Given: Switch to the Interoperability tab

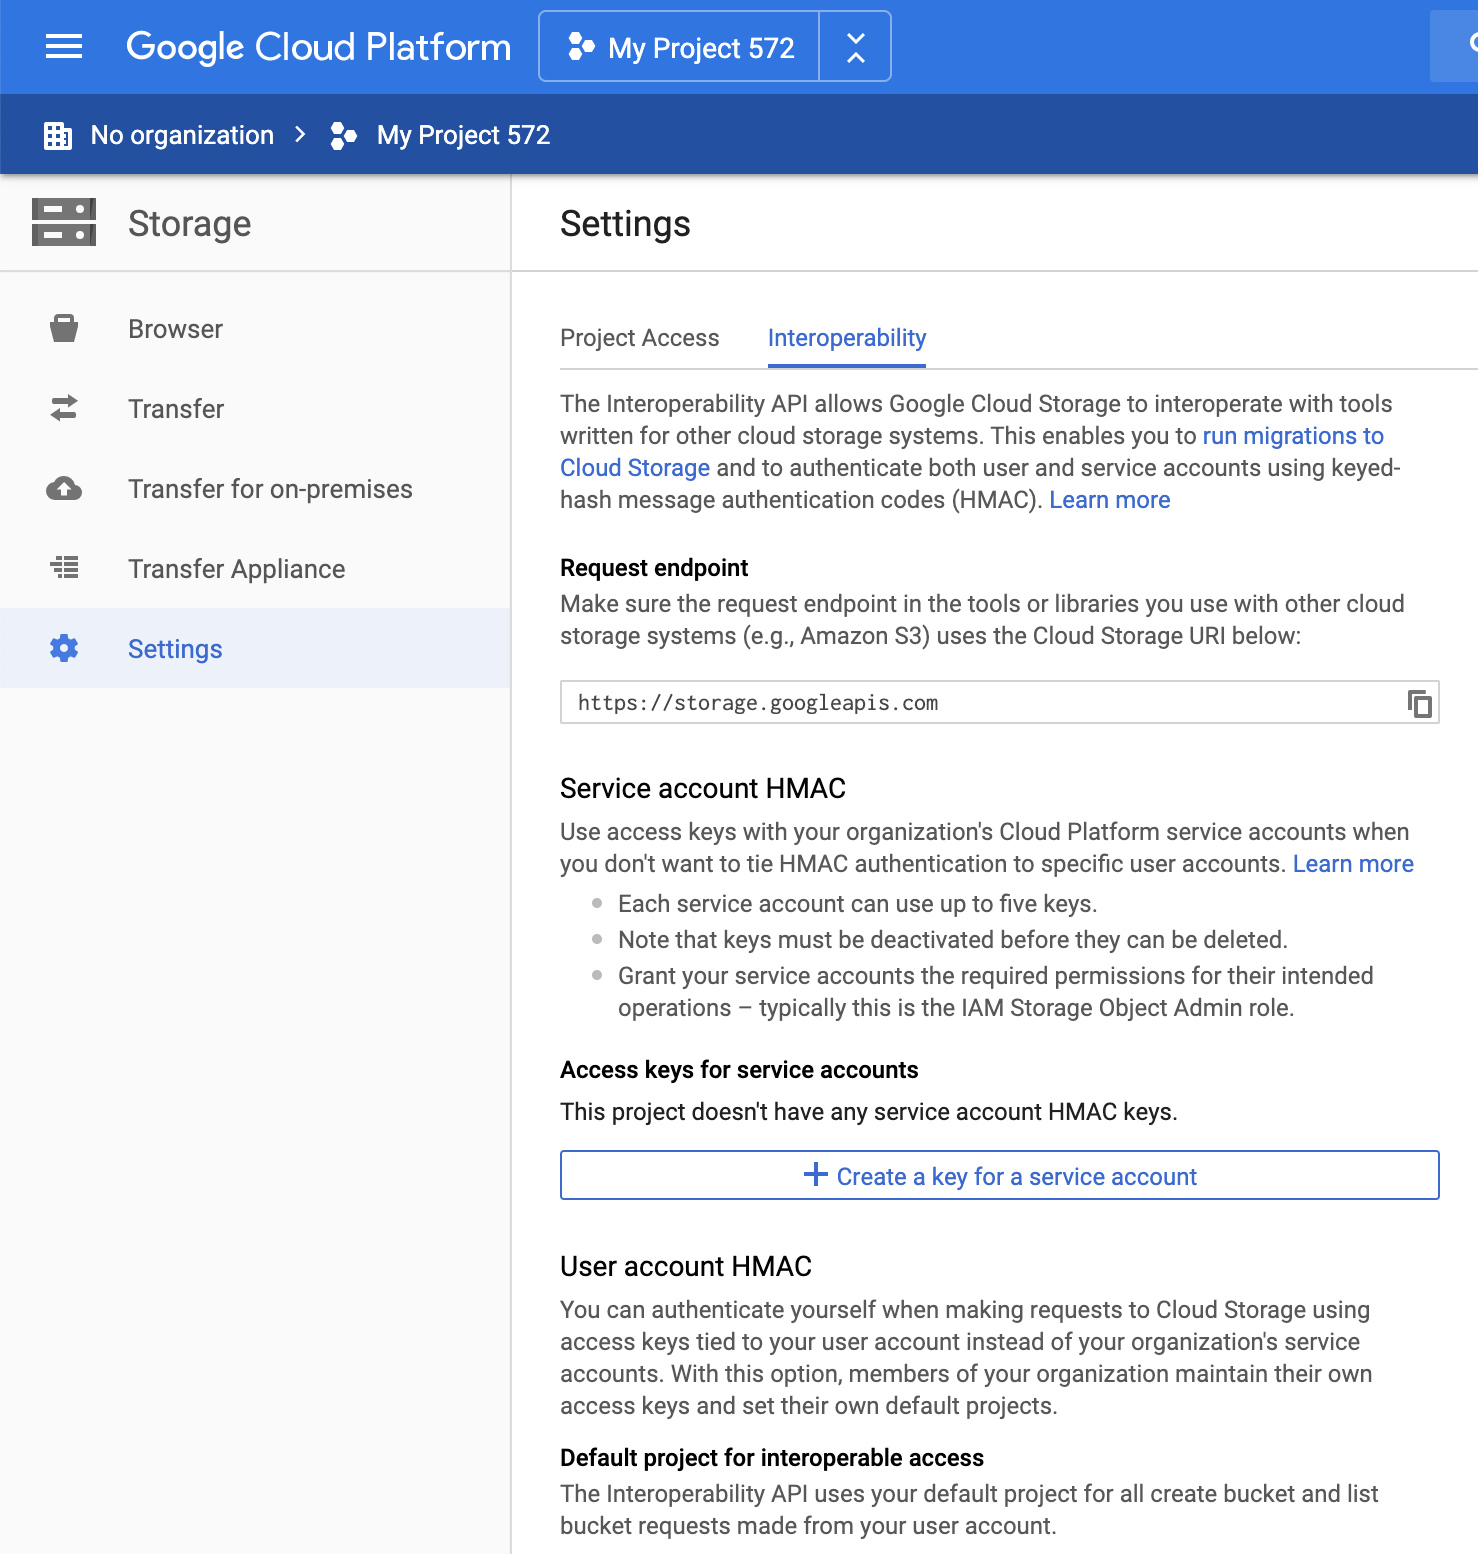Looking at the screenshot, I should tap(847, 338).
